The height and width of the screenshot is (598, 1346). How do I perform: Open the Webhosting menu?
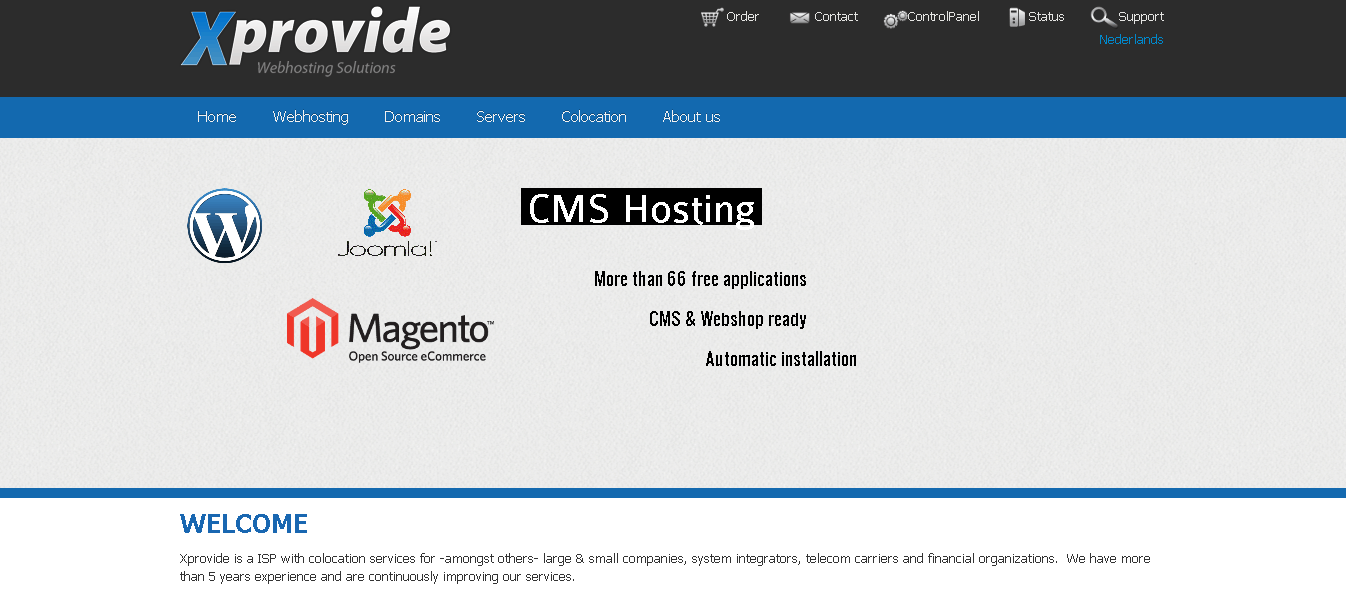[x=311, y=117]
